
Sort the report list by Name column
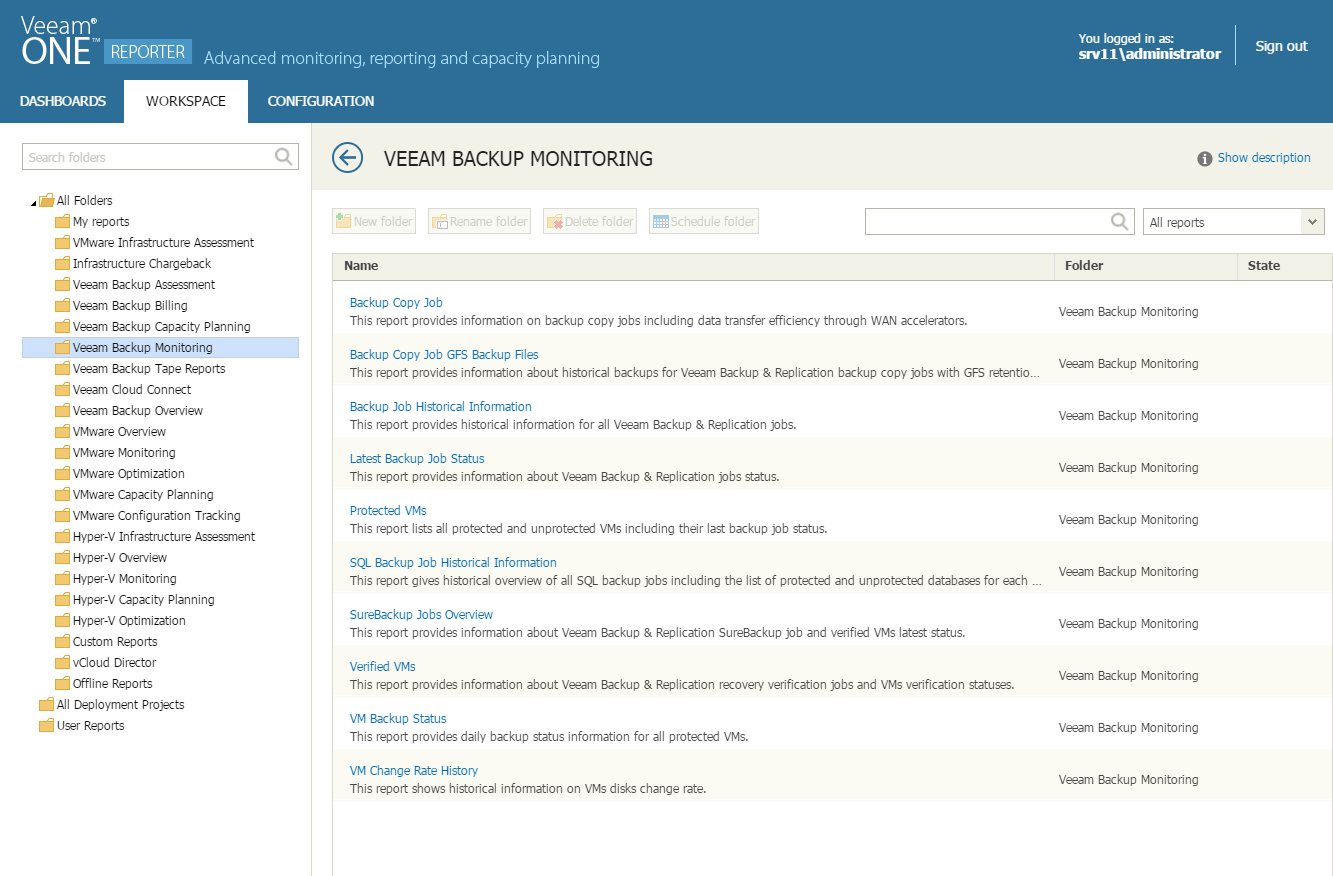tap(362, 266)
